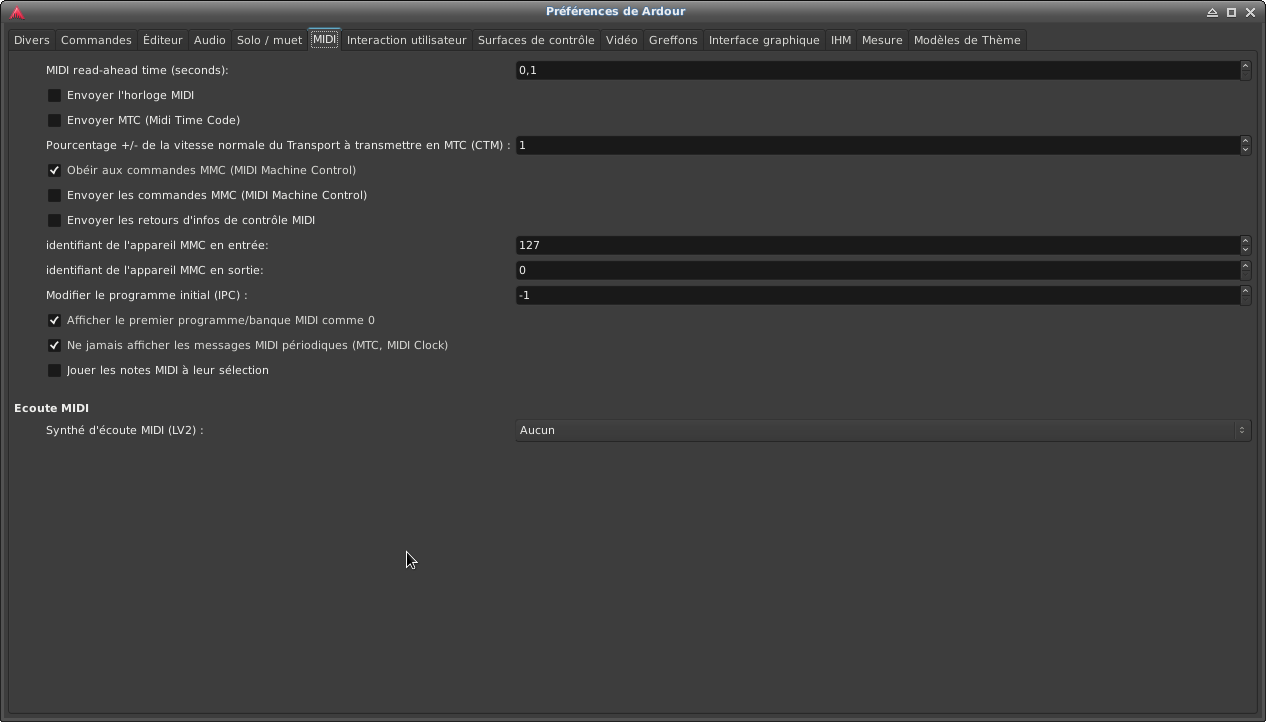Enable Envoyer MTC (Midi Time Code)
Screen dimensions: 1266x722
(55, 120)
